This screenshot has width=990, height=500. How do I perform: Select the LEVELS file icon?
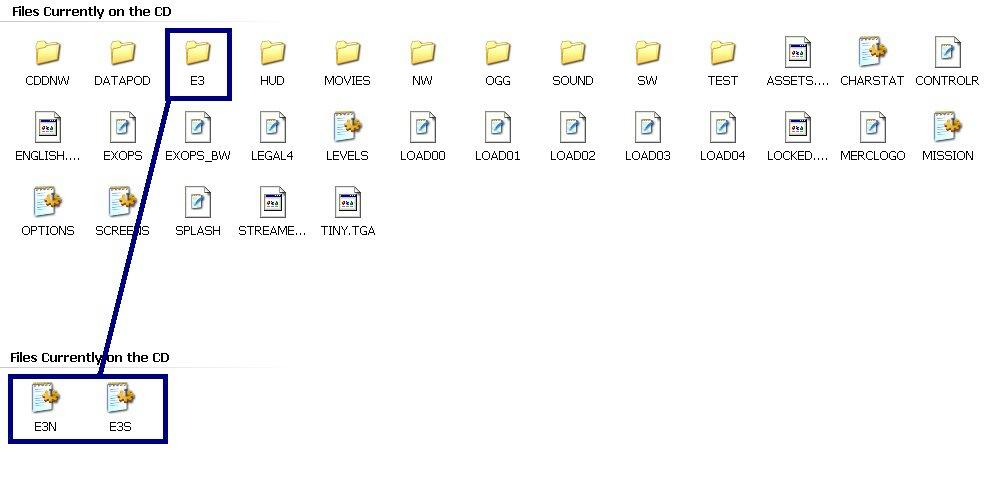tap(348, 127)
